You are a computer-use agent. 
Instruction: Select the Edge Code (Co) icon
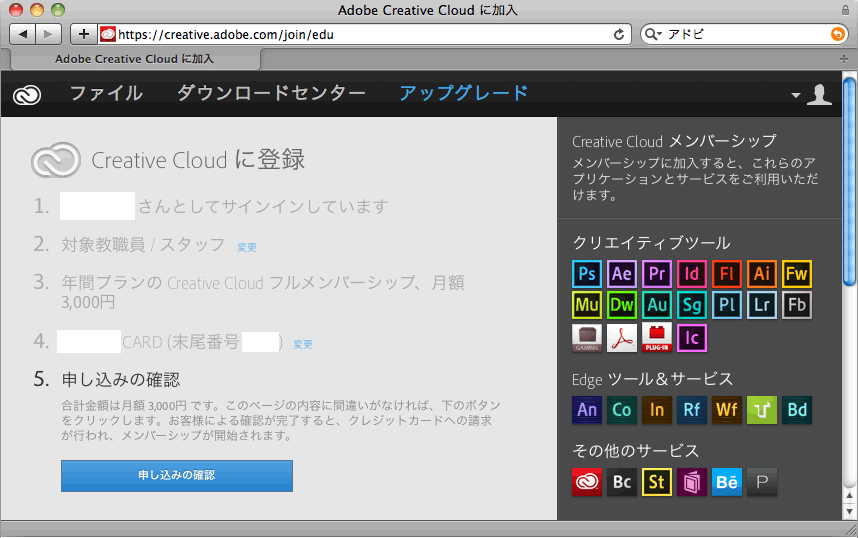pyautogui.click(x=622, y=410)
